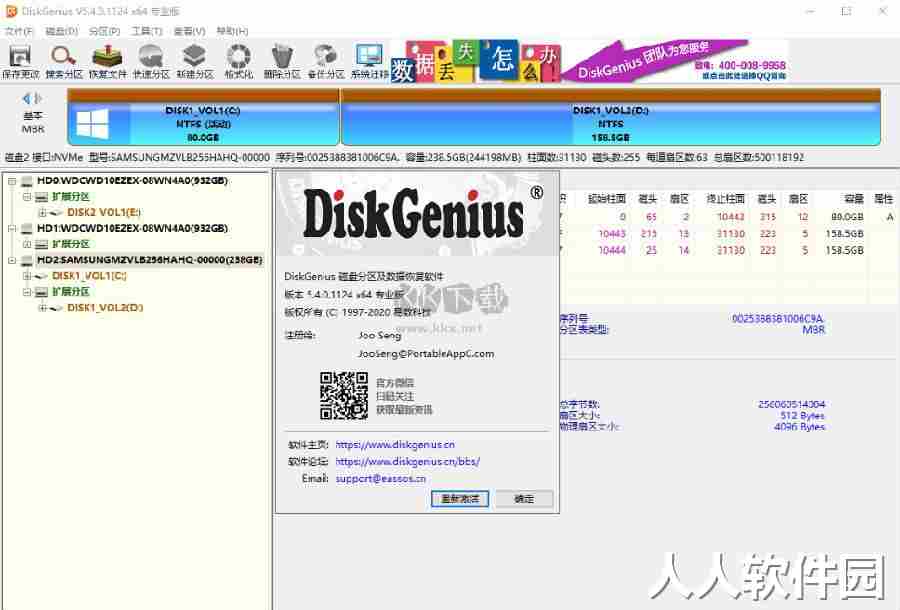Click the data-loss help banner advertisement
900x610 pixels.
click(589, 61)
